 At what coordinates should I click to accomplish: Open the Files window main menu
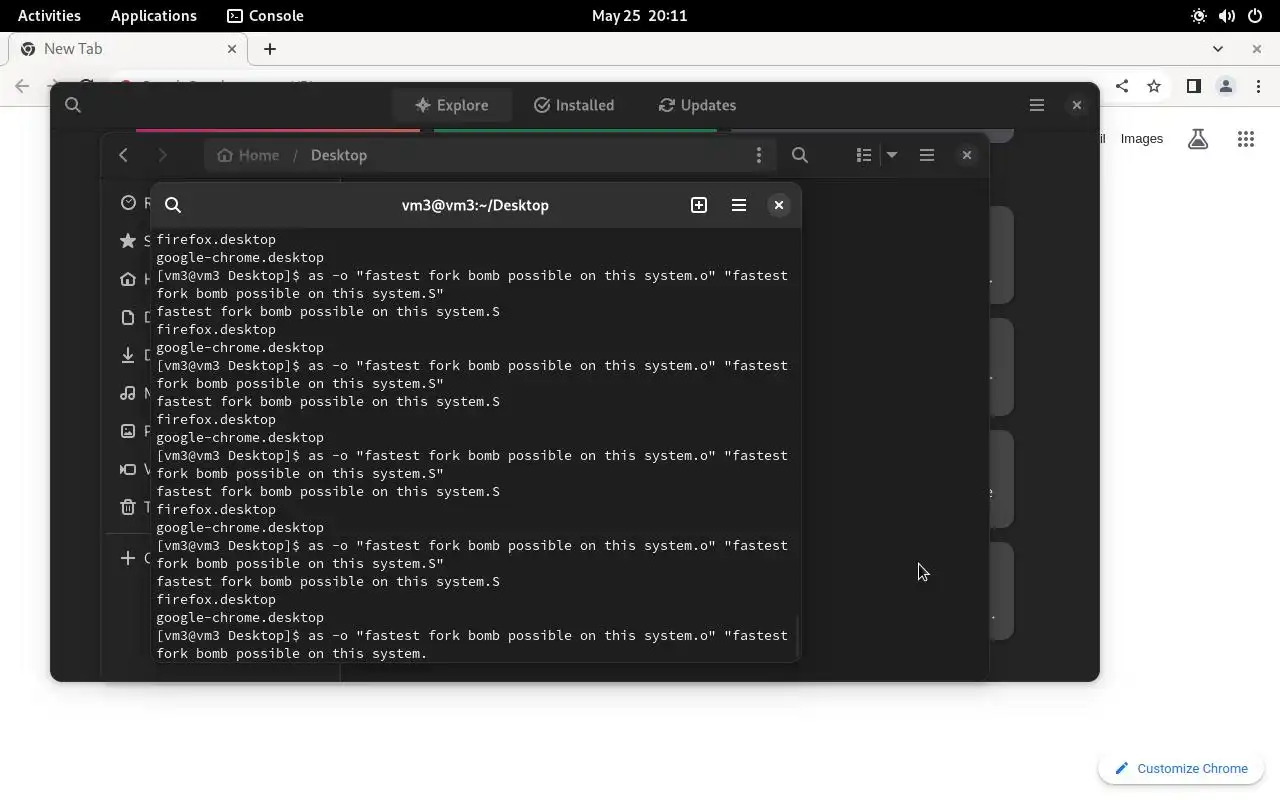(x=927, y=155)
